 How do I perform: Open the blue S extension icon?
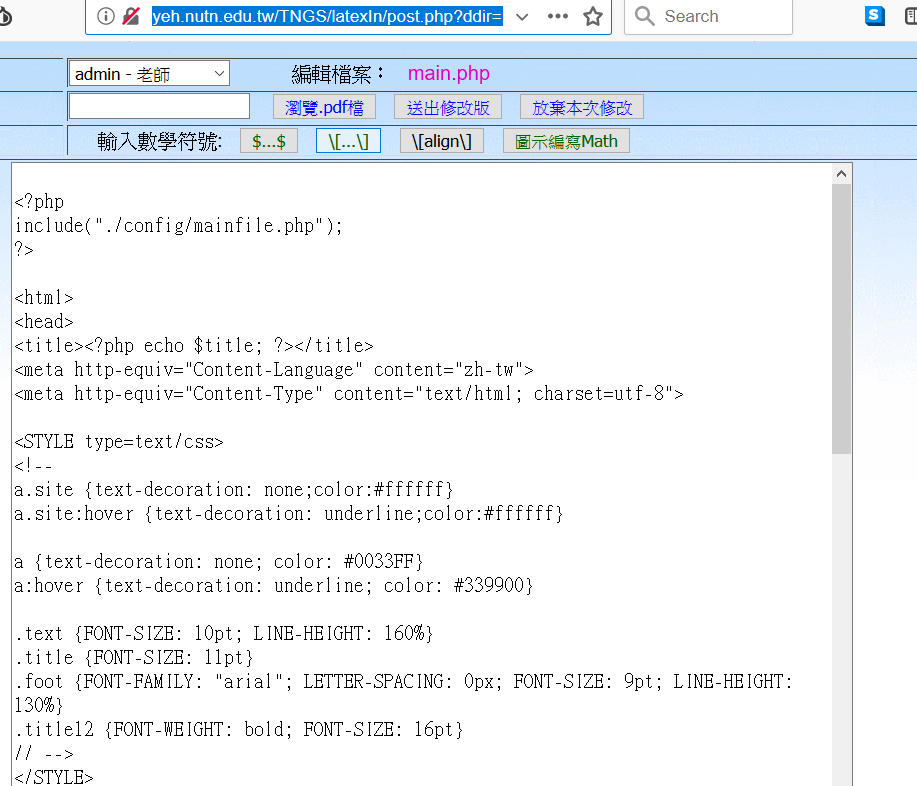[x=874, y=15]
